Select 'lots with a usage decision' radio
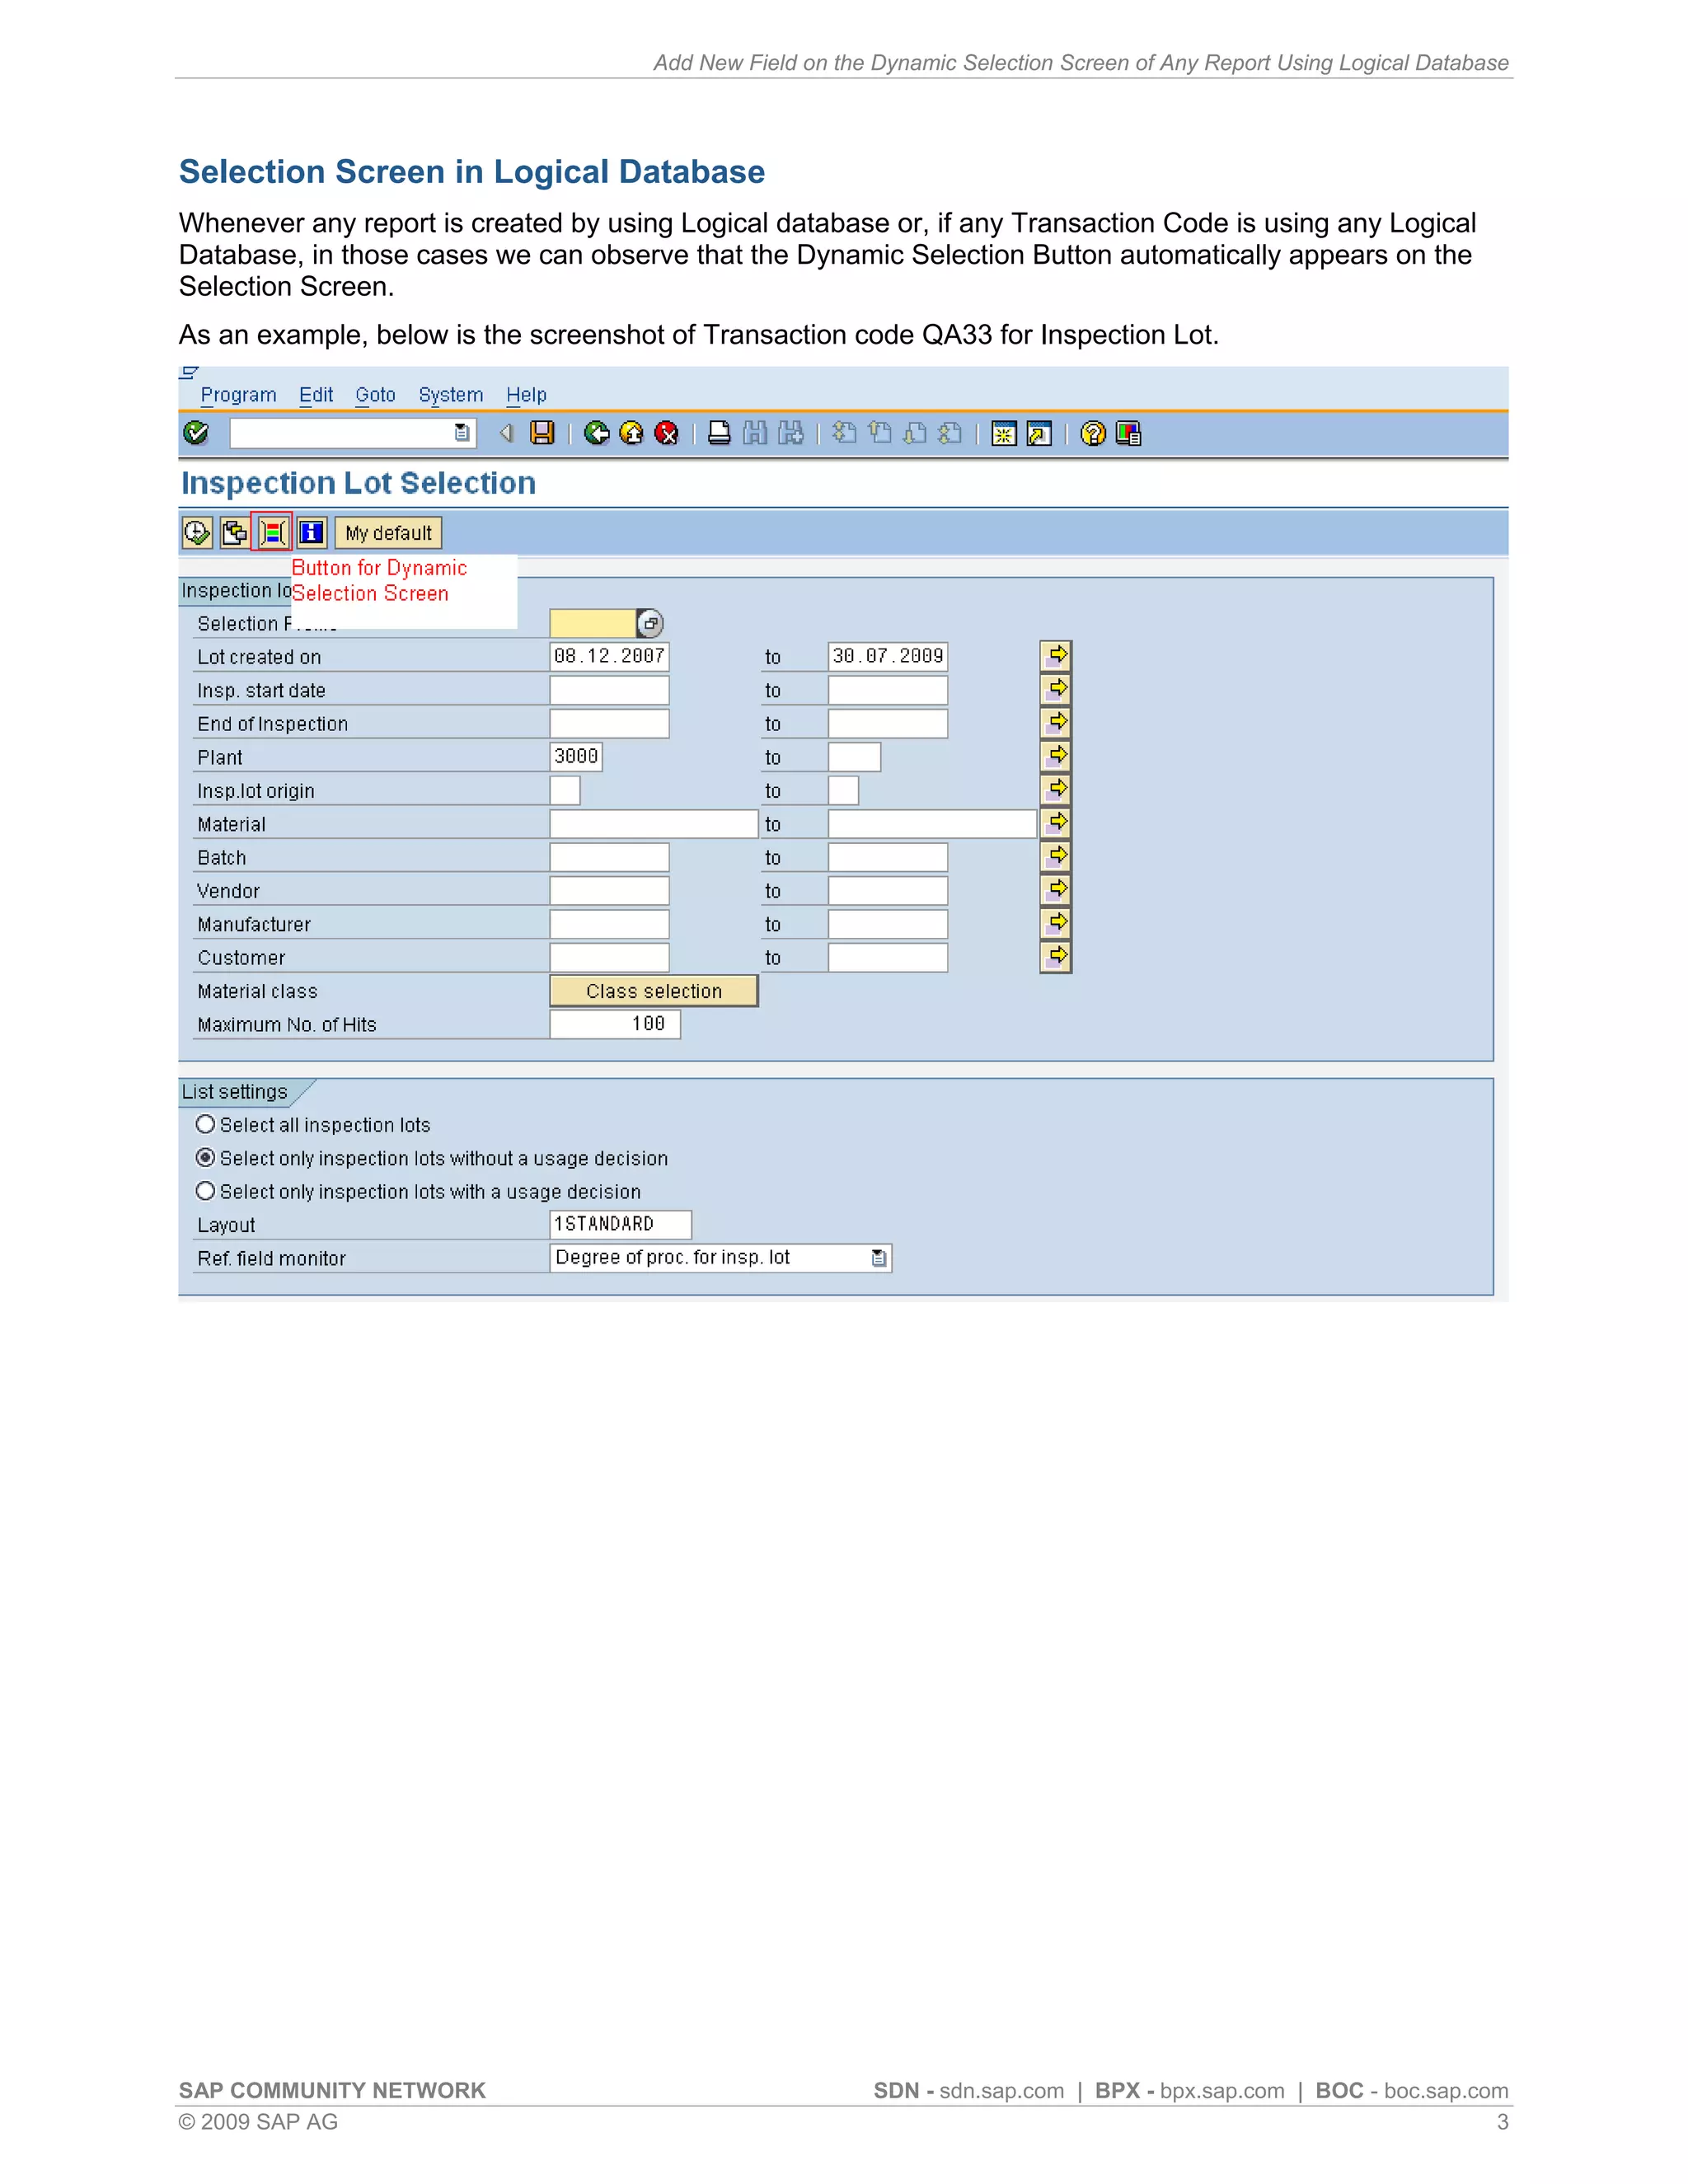Screen dimensions: 1688x2184 point(206,1191)
